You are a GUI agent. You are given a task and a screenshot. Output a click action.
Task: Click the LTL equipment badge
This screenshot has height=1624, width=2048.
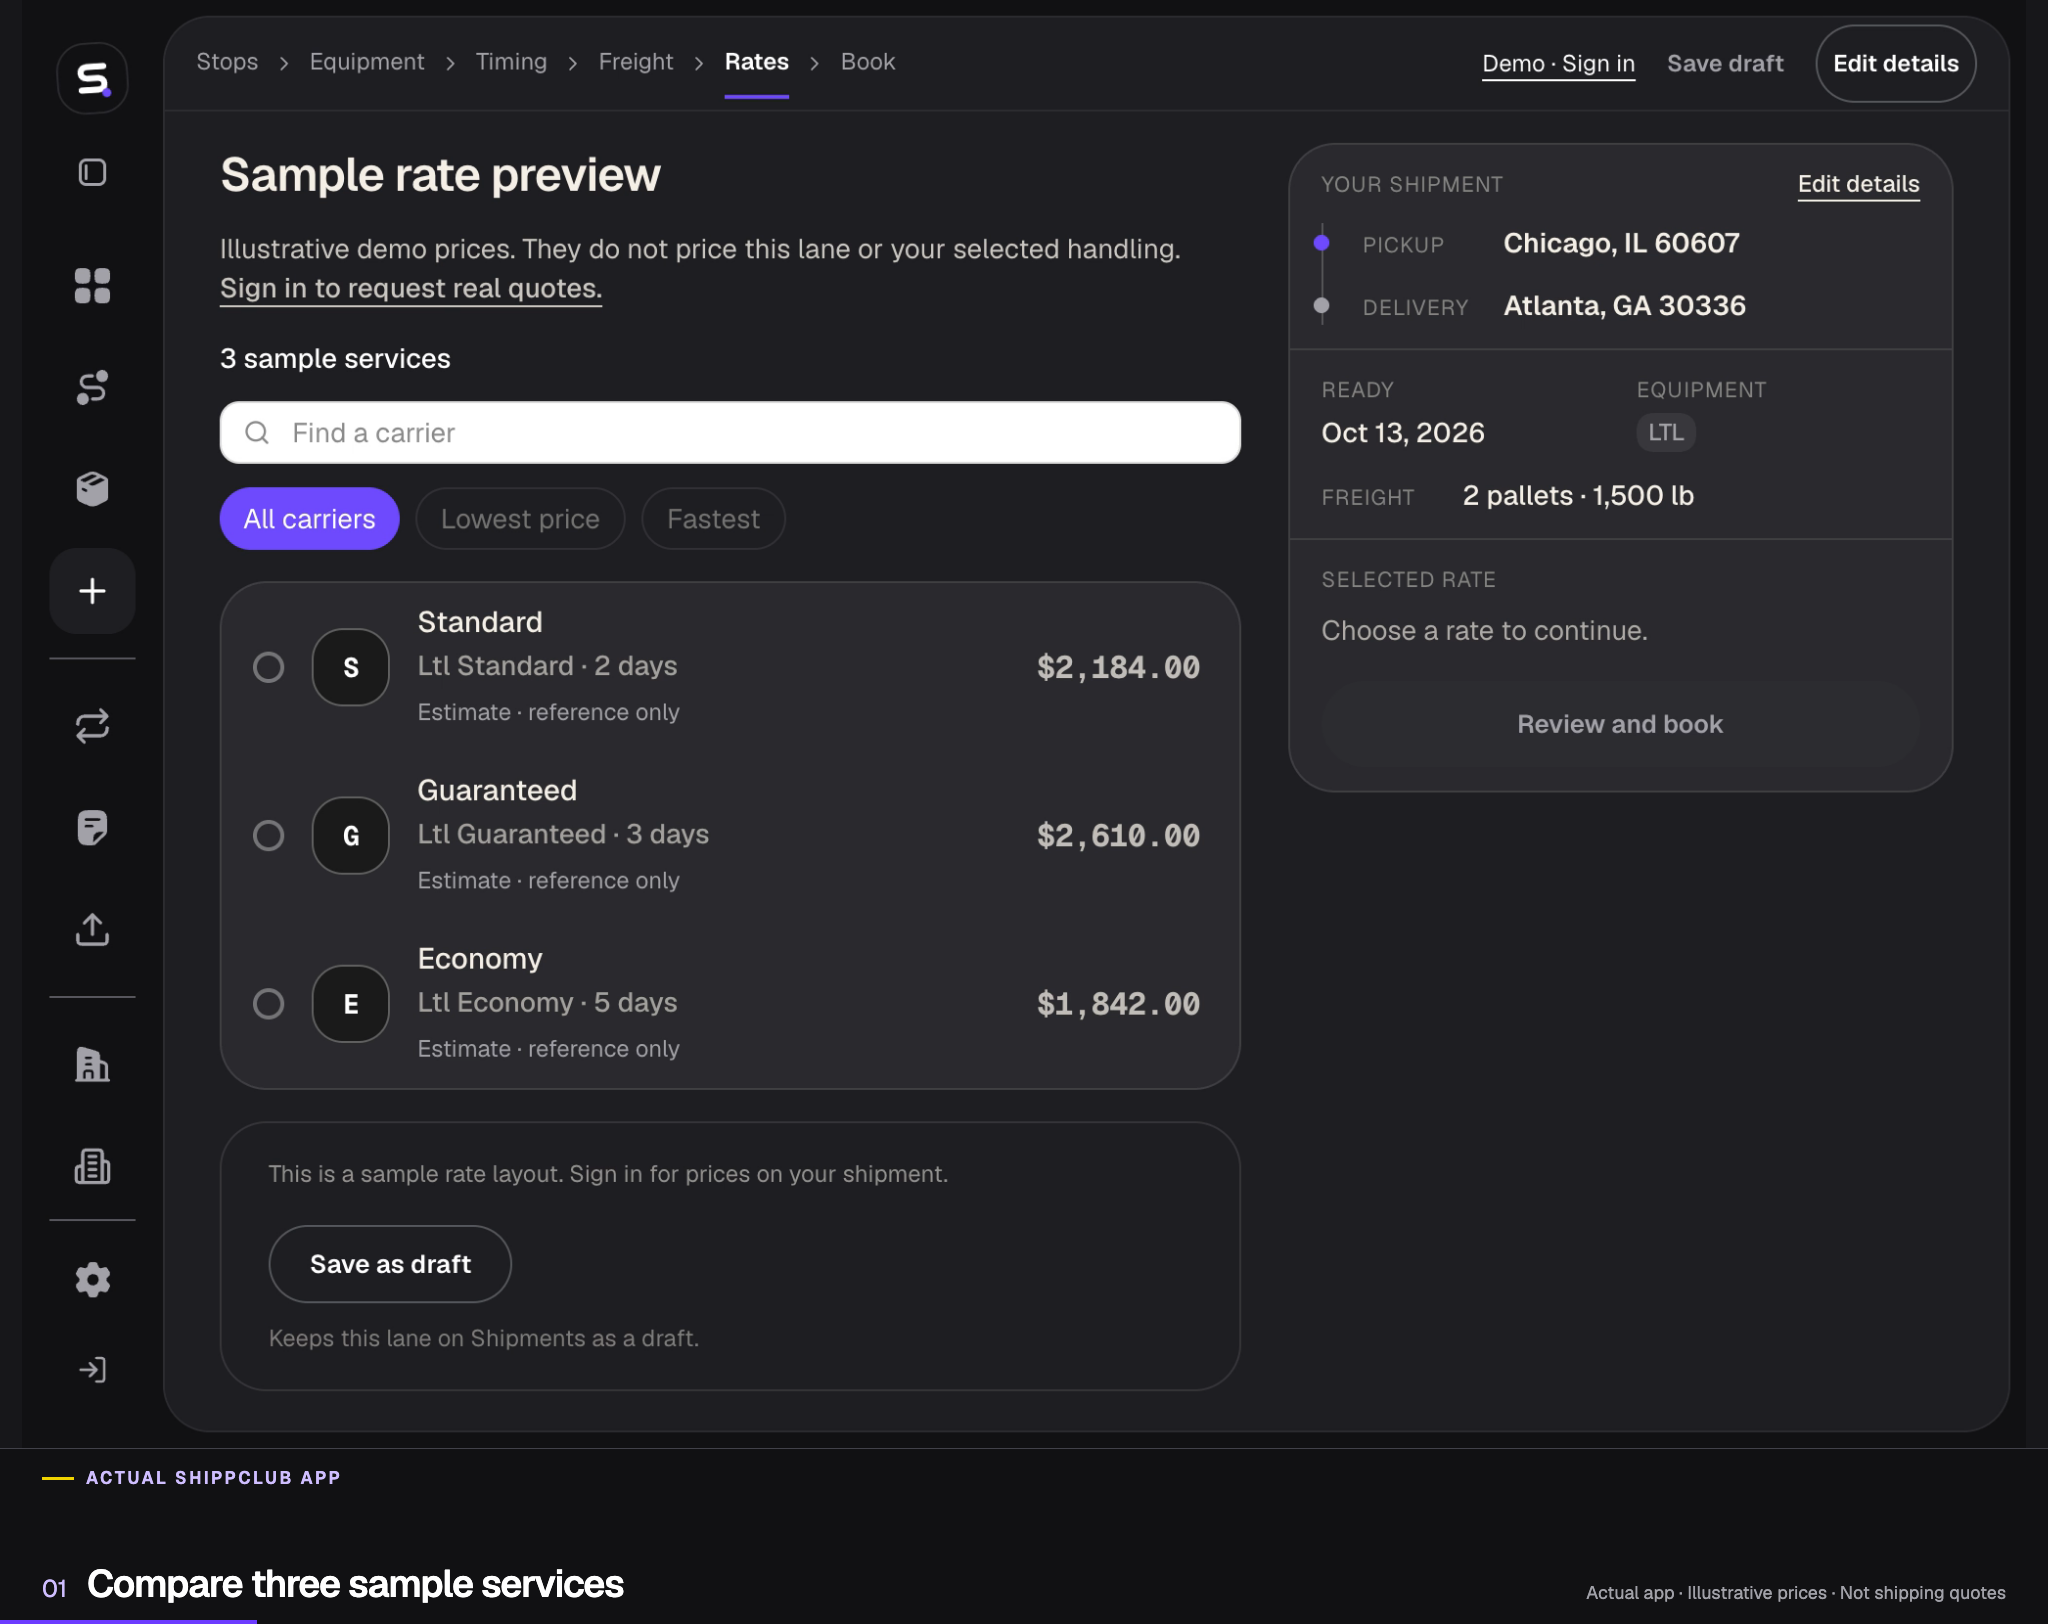[x=1665, y=433]
